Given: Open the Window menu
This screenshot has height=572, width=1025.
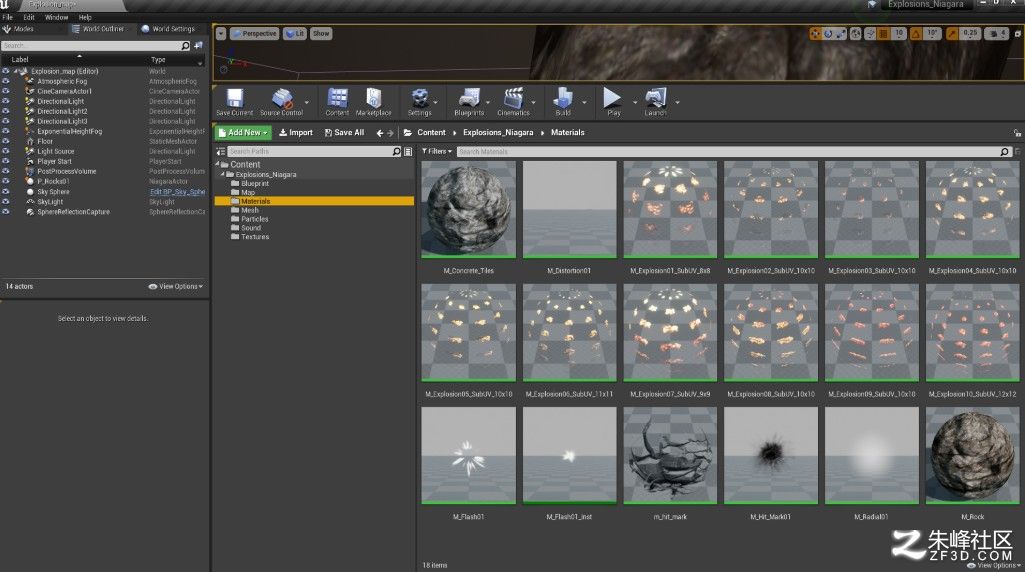Looking at the screenshot, I should coord(56,17).
